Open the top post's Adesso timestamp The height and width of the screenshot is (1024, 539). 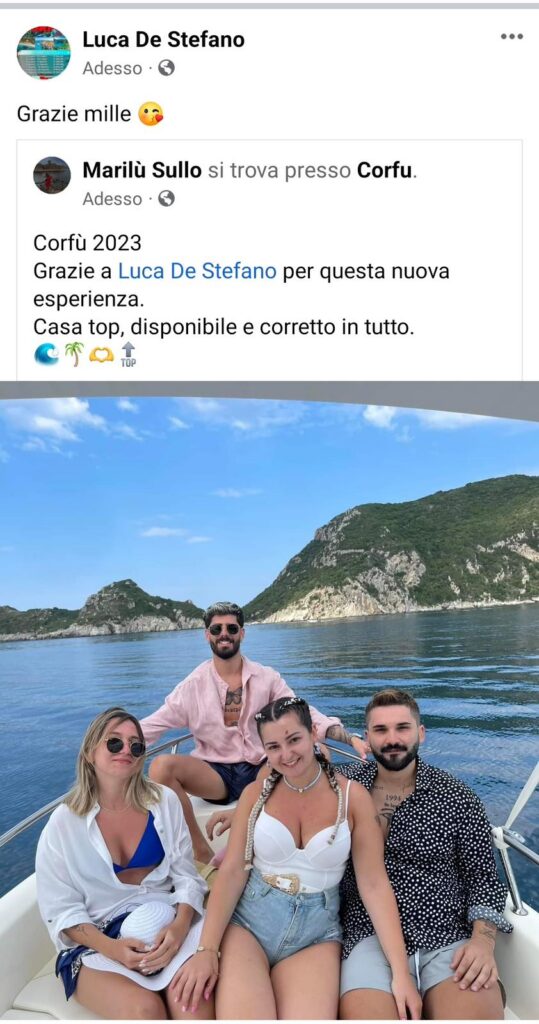click(x=112, y=69)
